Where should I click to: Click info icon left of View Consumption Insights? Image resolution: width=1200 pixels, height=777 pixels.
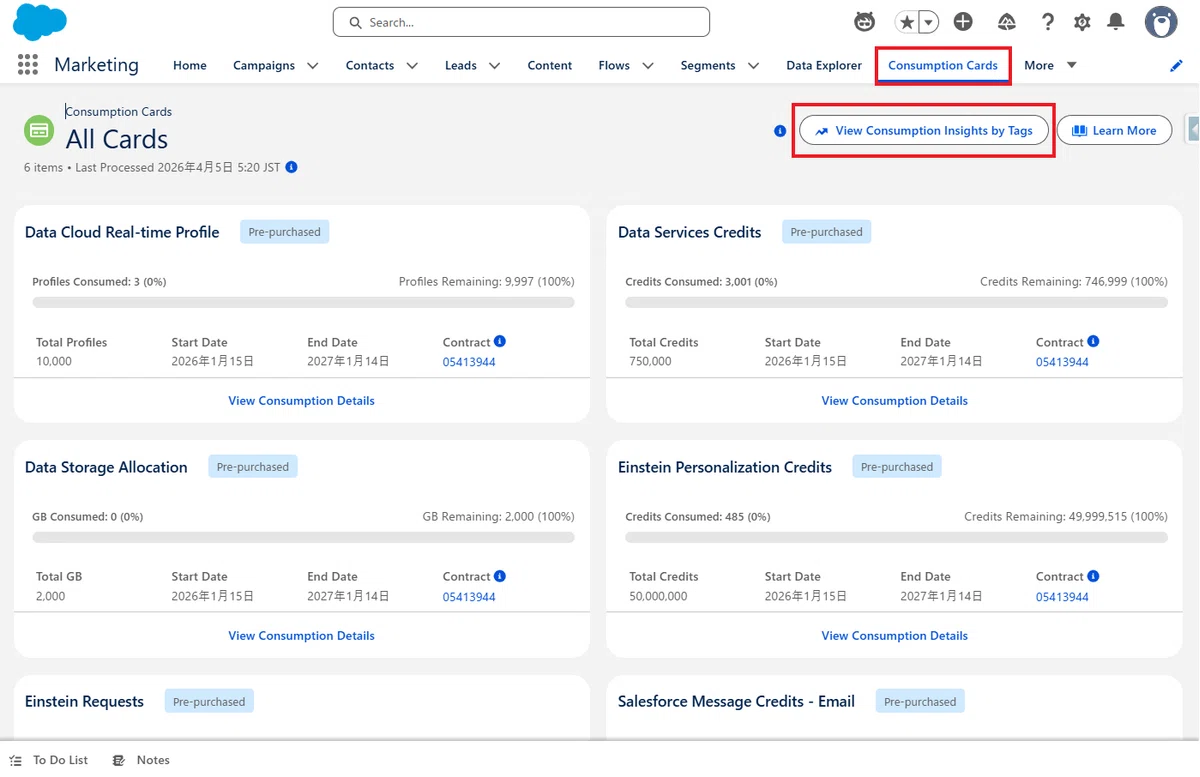[x=780, y=131]
